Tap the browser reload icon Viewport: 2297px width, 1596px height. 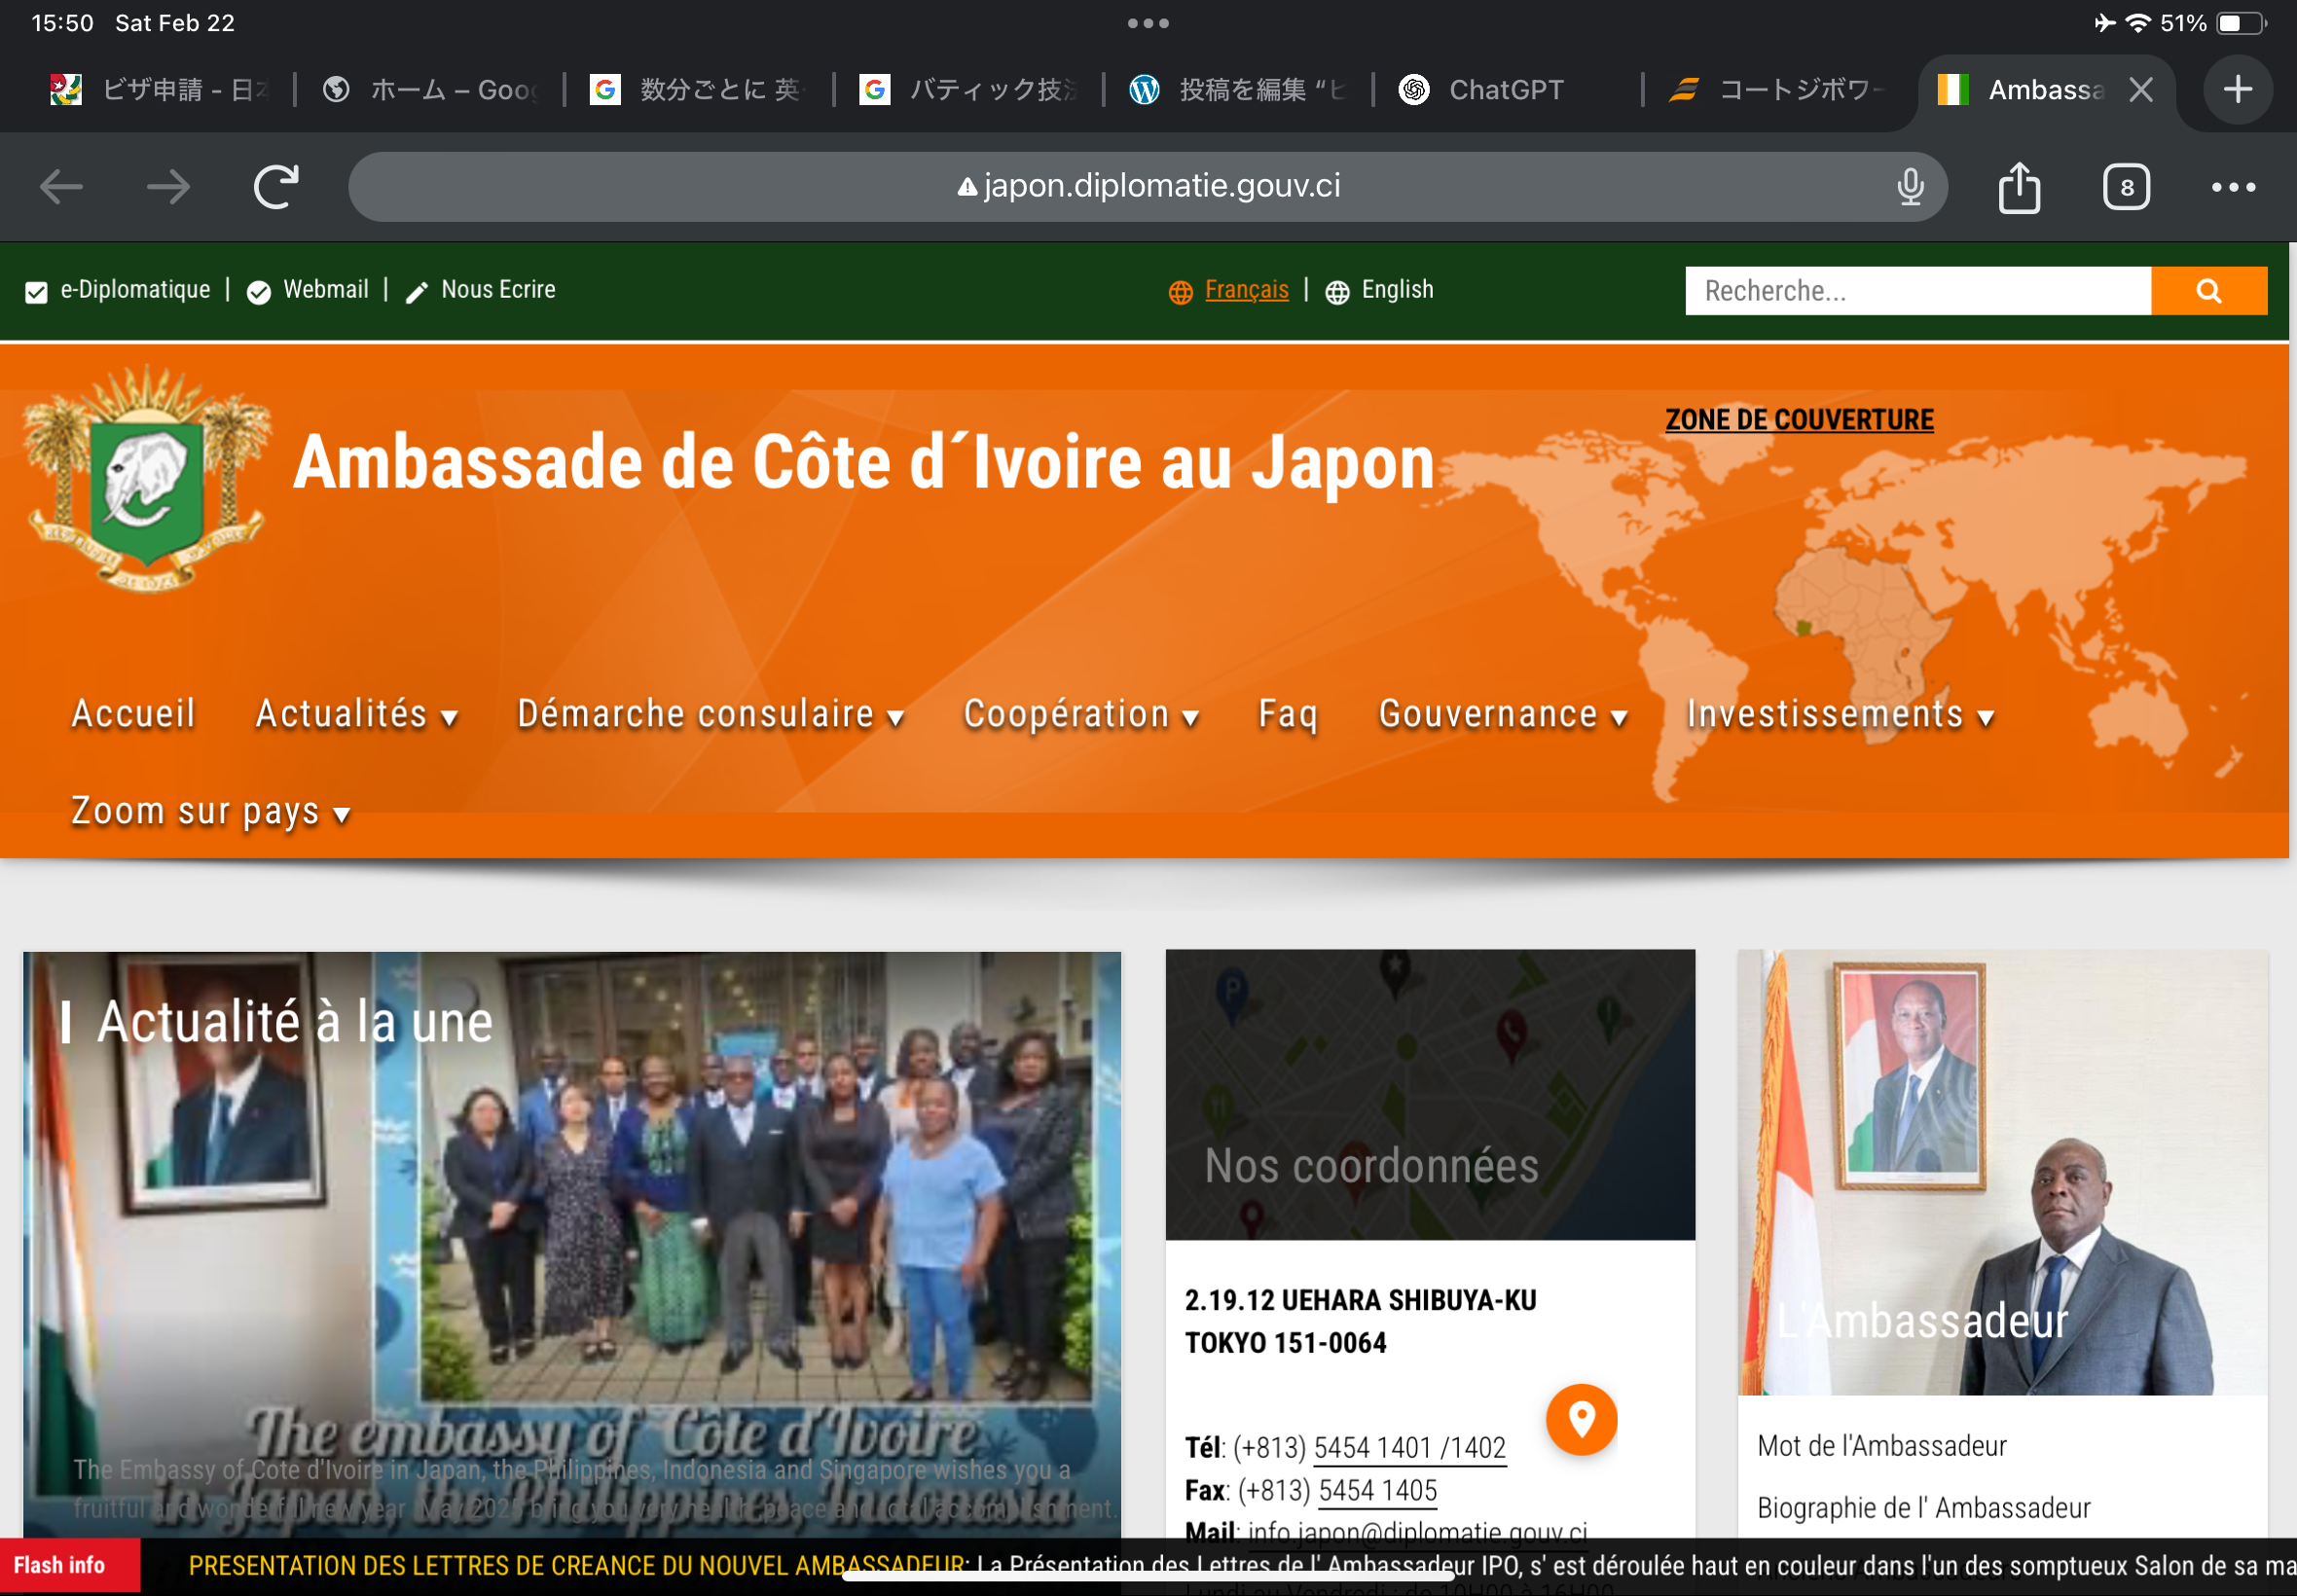[275, 187]
